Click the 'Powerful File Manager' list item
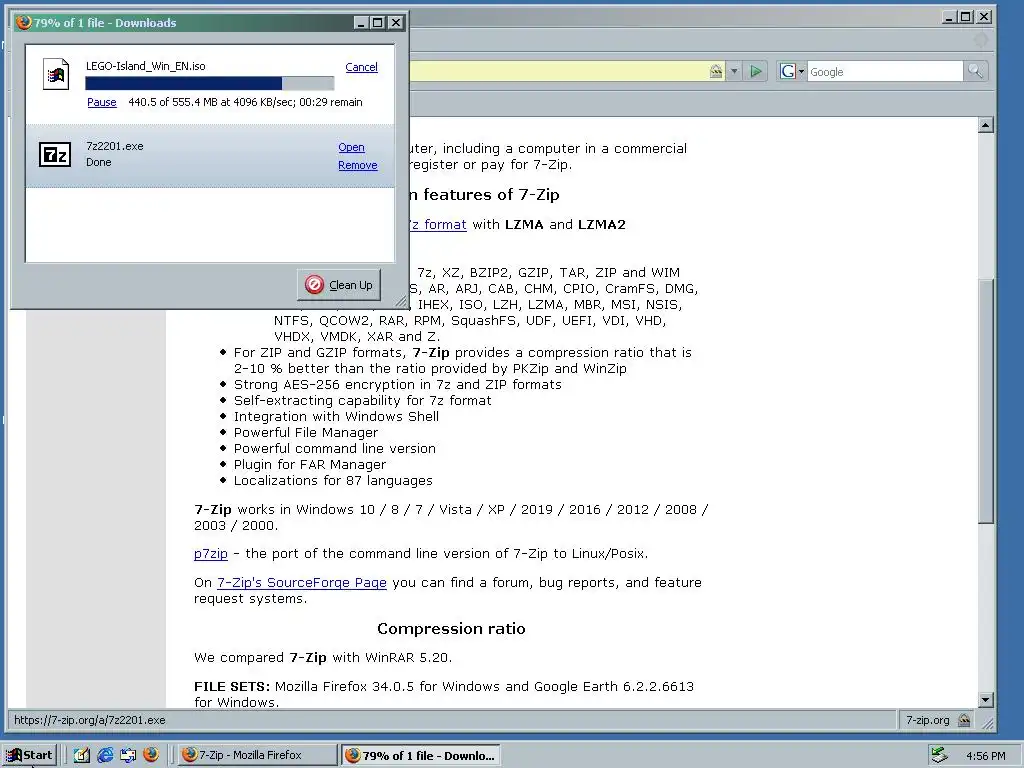 [x=306, y=432]
